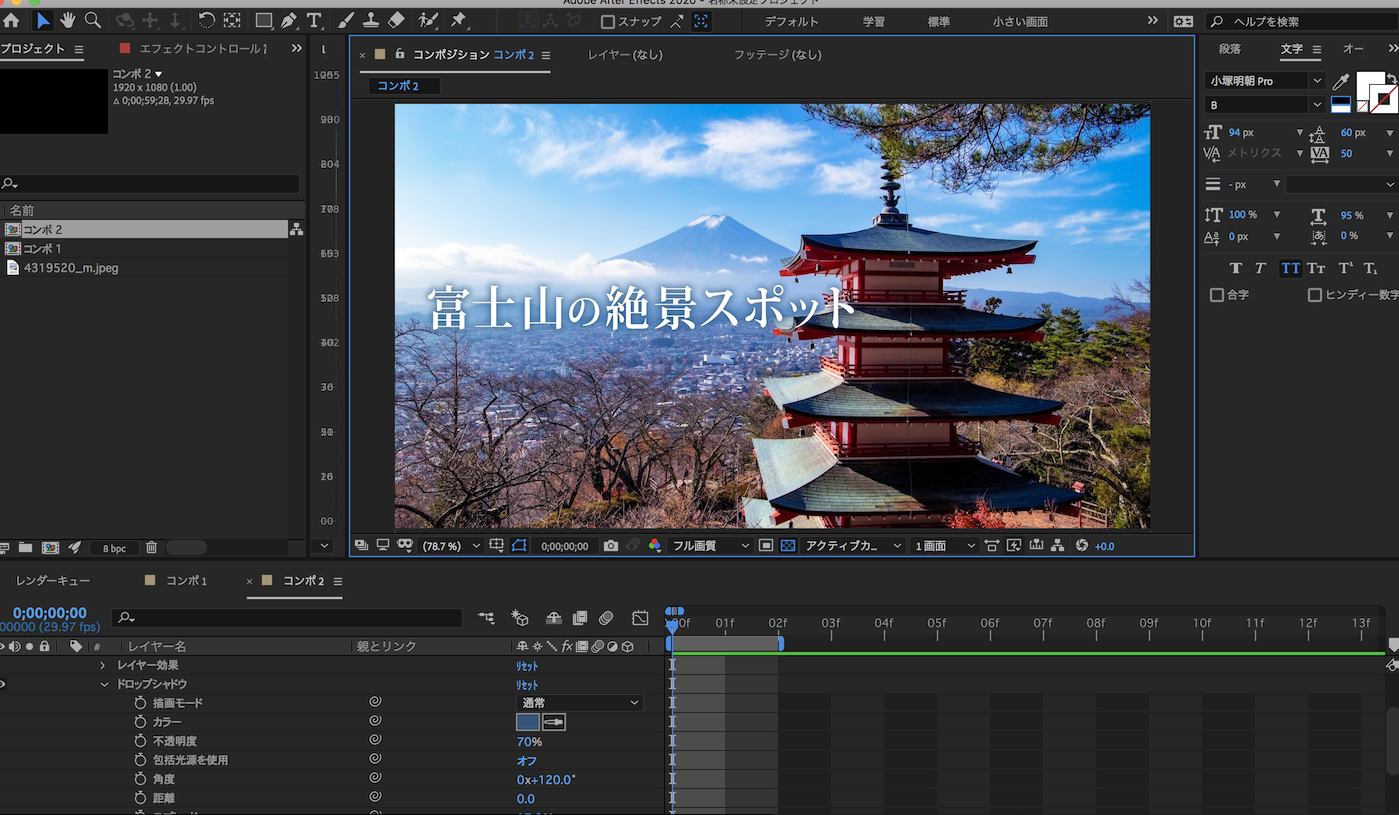
Task: Take a snapshot with the camera icon
Action: 610,546
